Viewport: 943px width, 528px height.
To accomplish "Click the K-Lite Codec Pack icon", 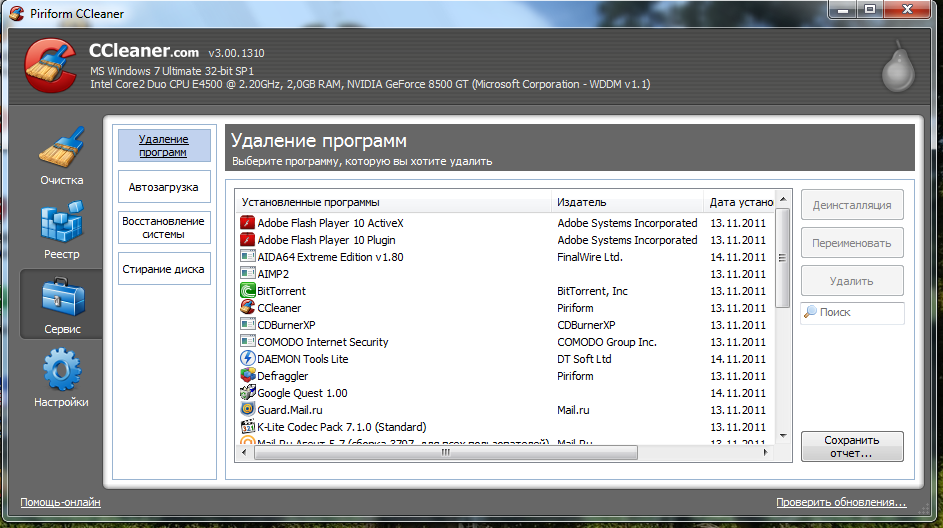I will [x=247, y=427].
